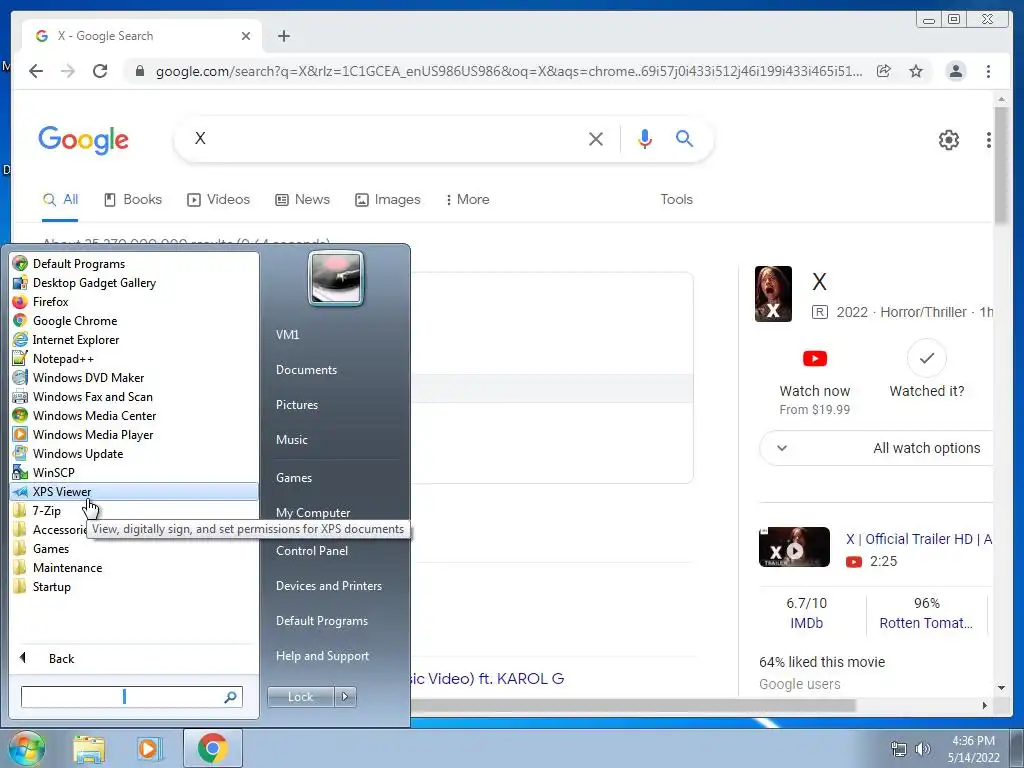The height and width of the screenshot is (768, 1024).
Task: Launch Desktop Gadget Gallery
Action: point(134,283)
